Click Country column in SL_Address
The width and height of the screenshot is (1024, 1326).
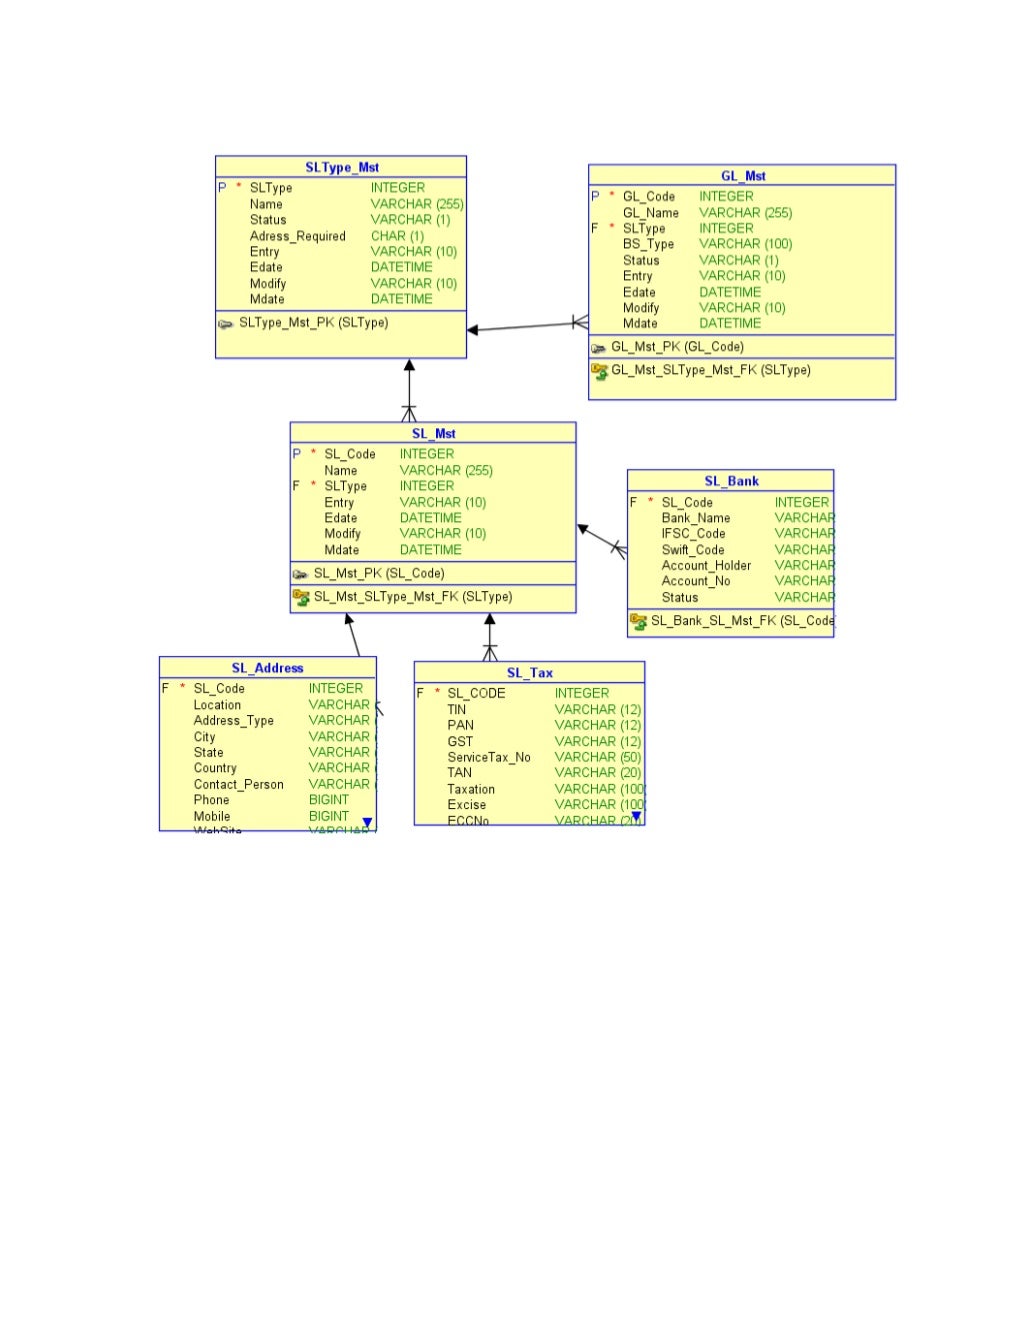click(x=216, y=769)
